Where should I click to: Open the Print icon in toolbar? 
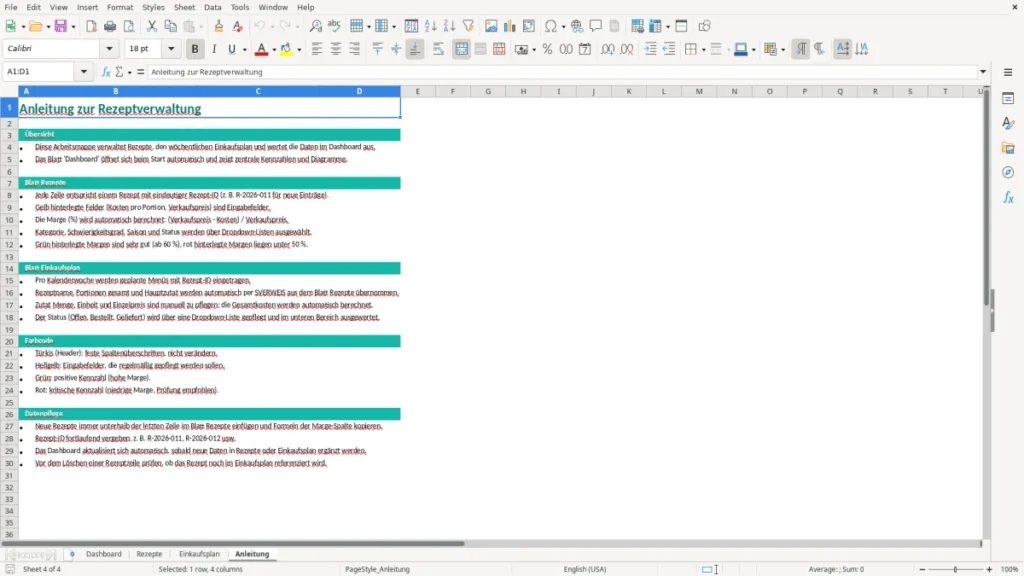pos(110,26)
